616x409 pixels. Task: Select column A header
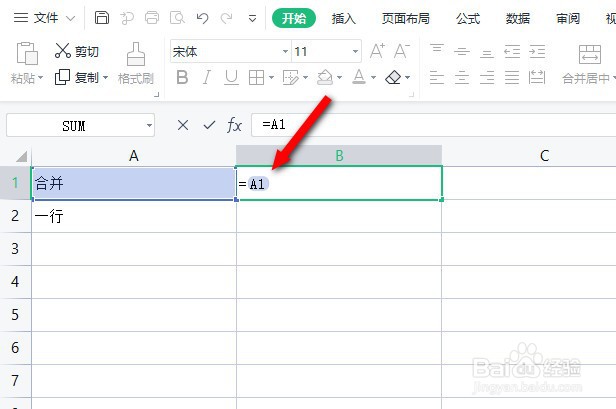click(134, 156)
